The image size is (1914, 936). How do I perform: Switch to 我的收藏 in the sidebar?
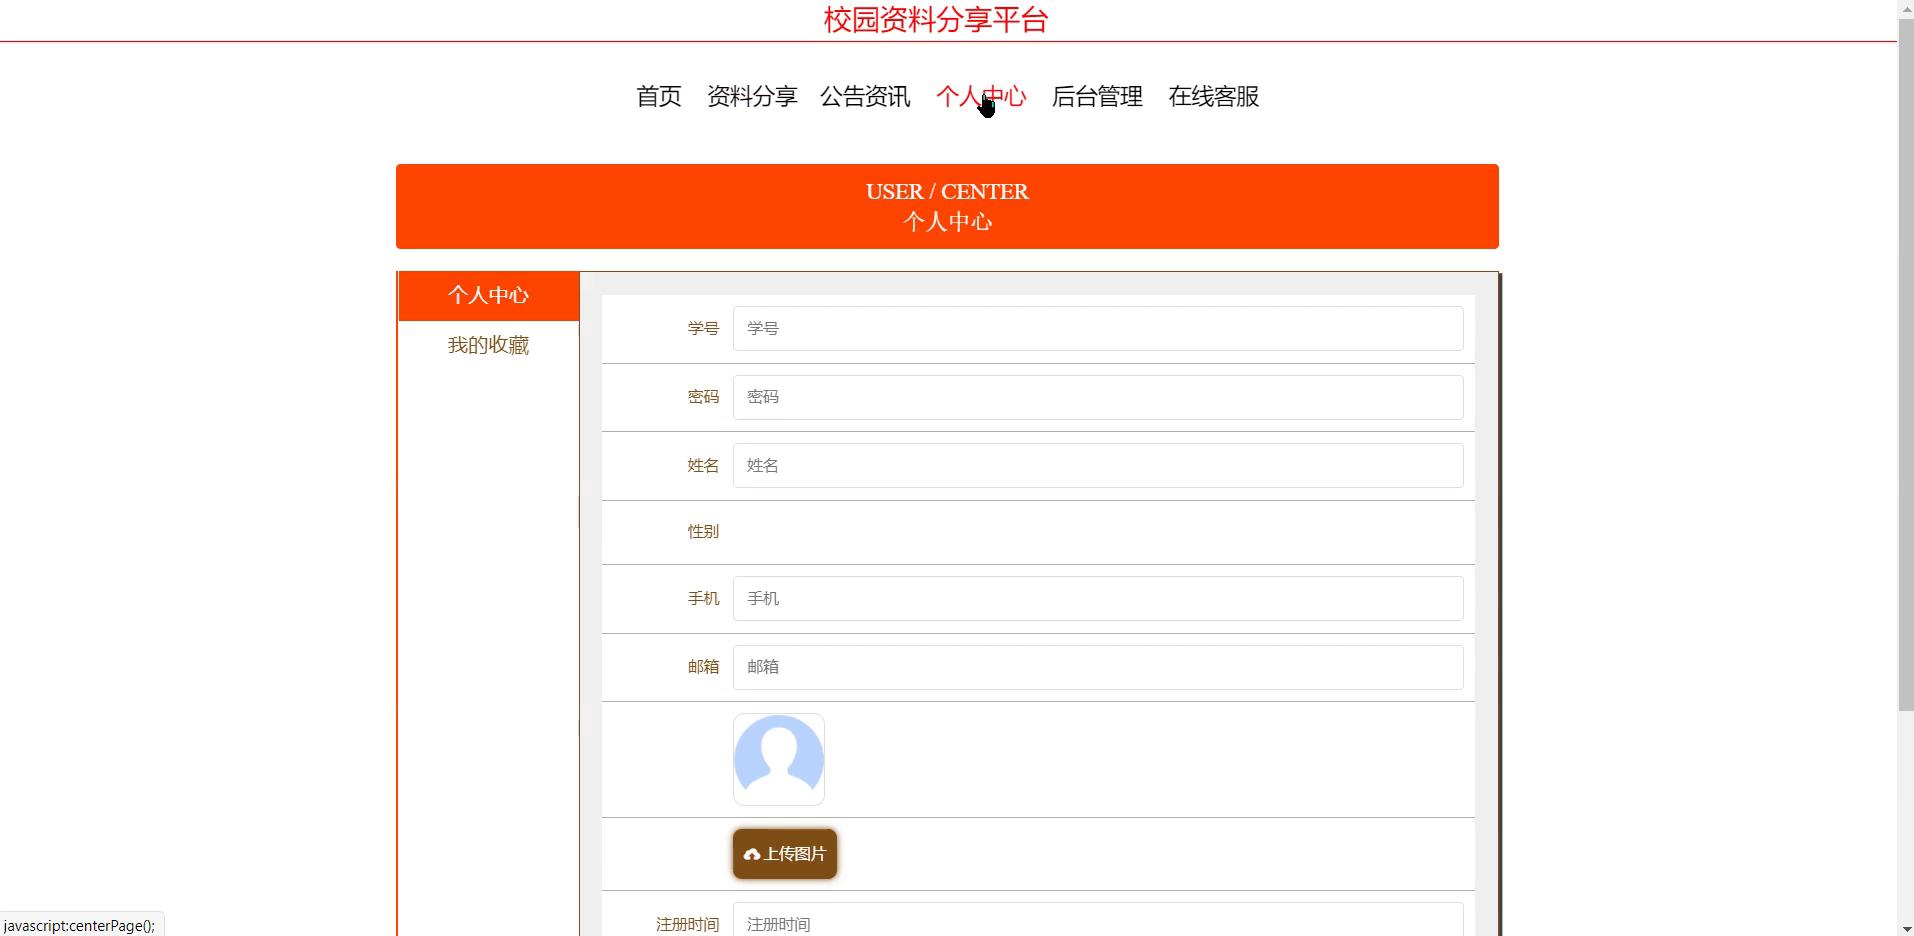click(x=488, y=345)
